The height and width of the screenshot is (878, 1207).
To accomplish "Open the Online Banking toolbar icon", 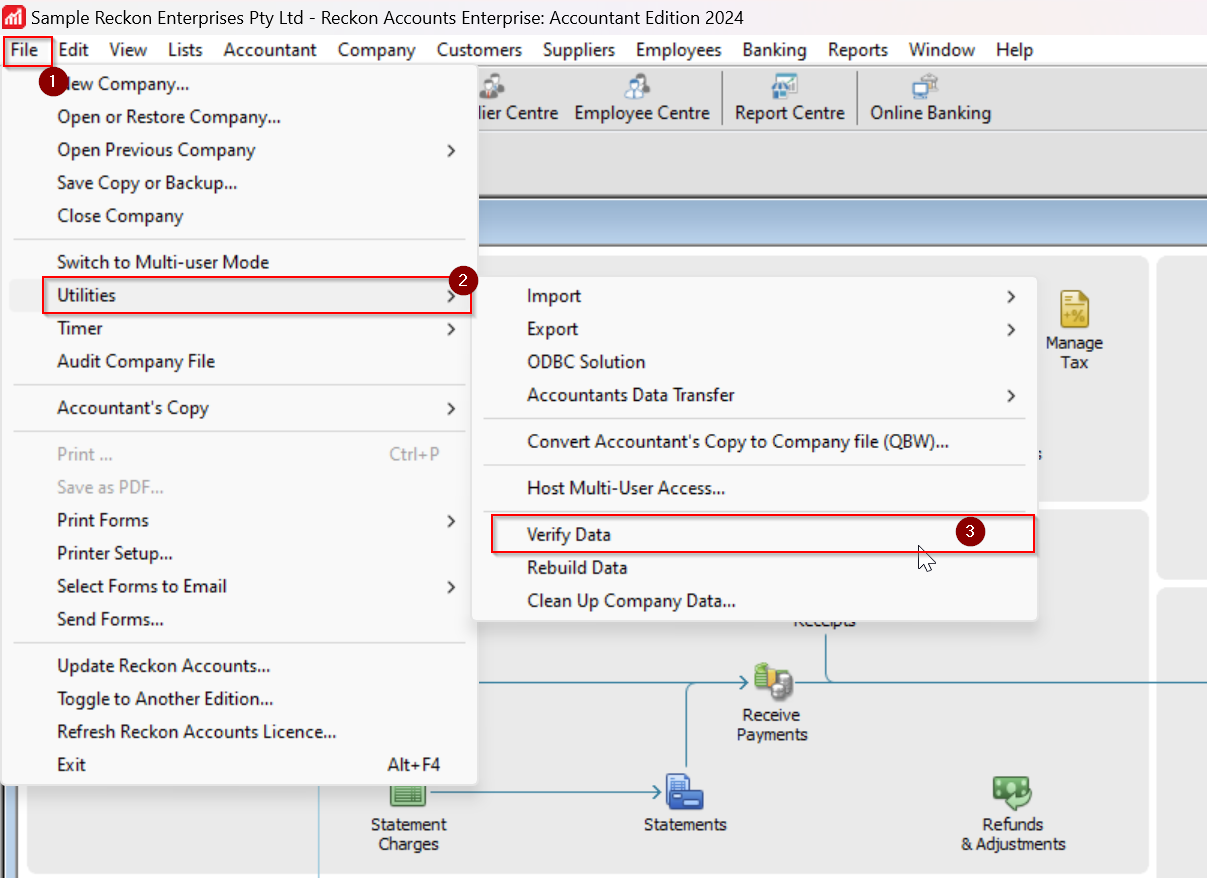I will pyautogui.click(x=930, y=100).
